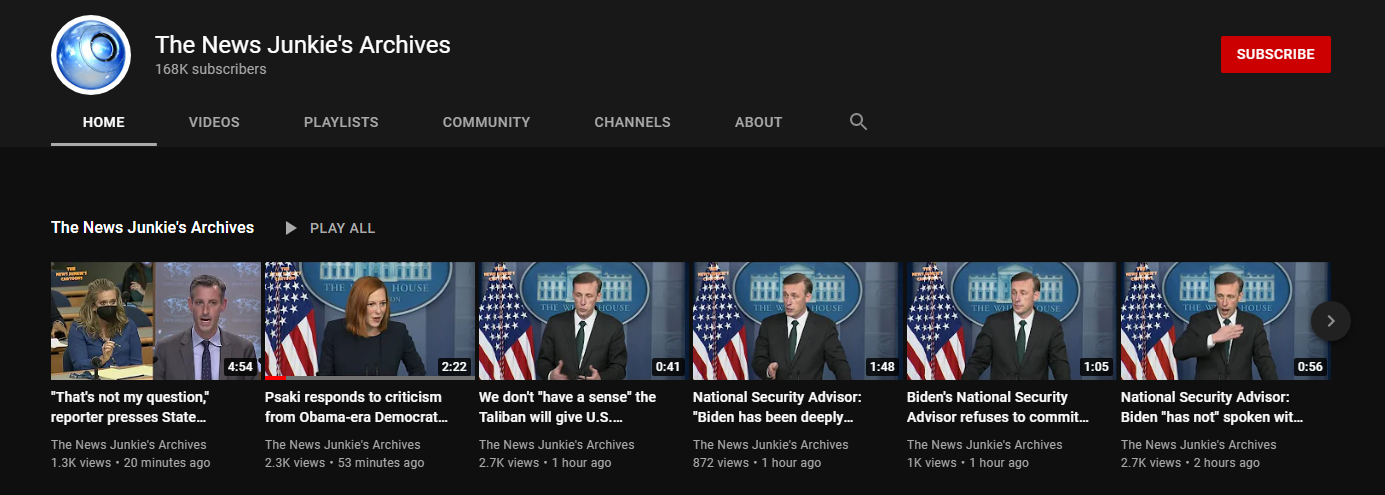Screen dimensions: 1385x495
Task: Open The News Junkie's Archives section title
Action: tap(152, 228)
